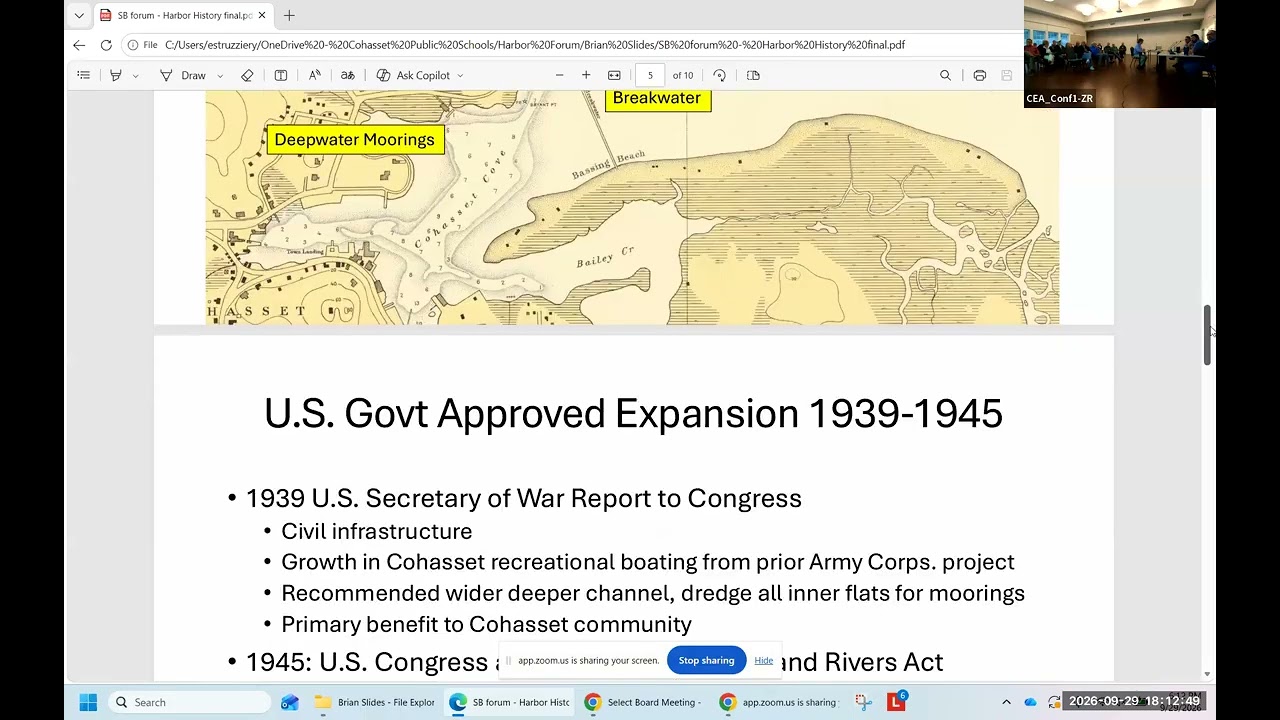Open Find in document search

[945, 75]
